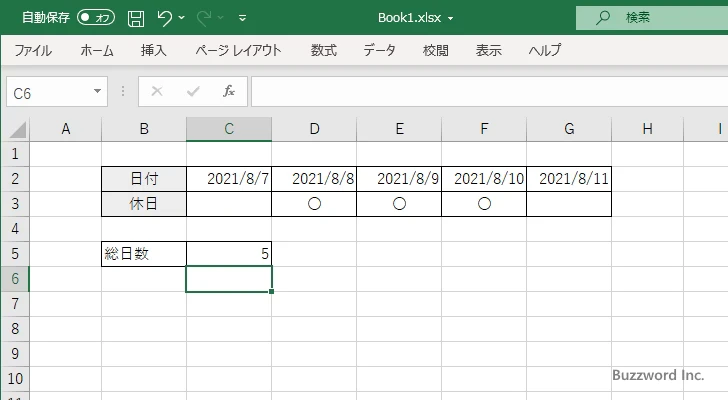The height and width of the screenshot is (400, 728).
Task: Click the search magnifier icon
Action: pos(603,18)
